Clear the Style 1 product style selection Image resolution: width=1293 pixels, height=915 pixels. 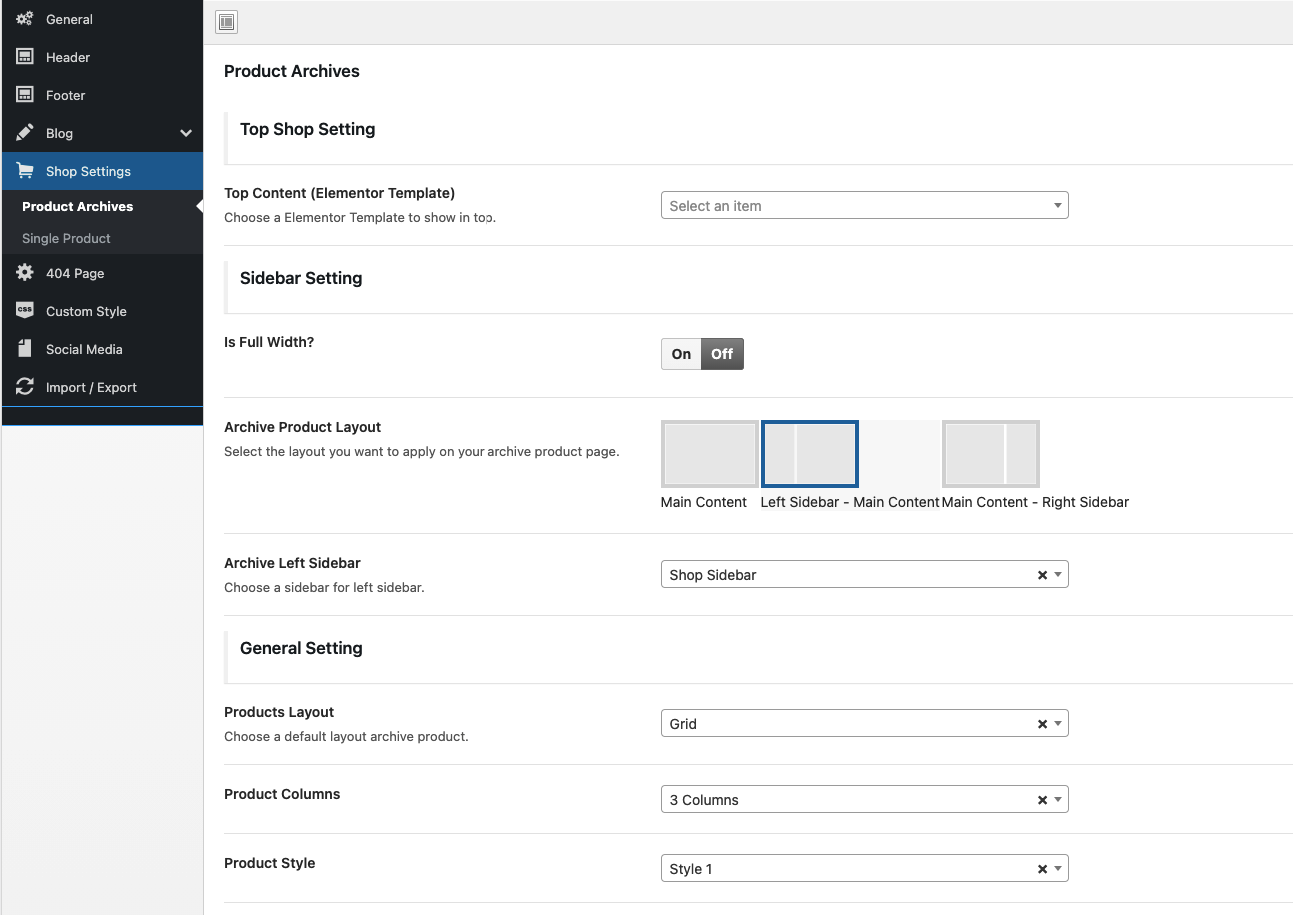pos(1042,869)
